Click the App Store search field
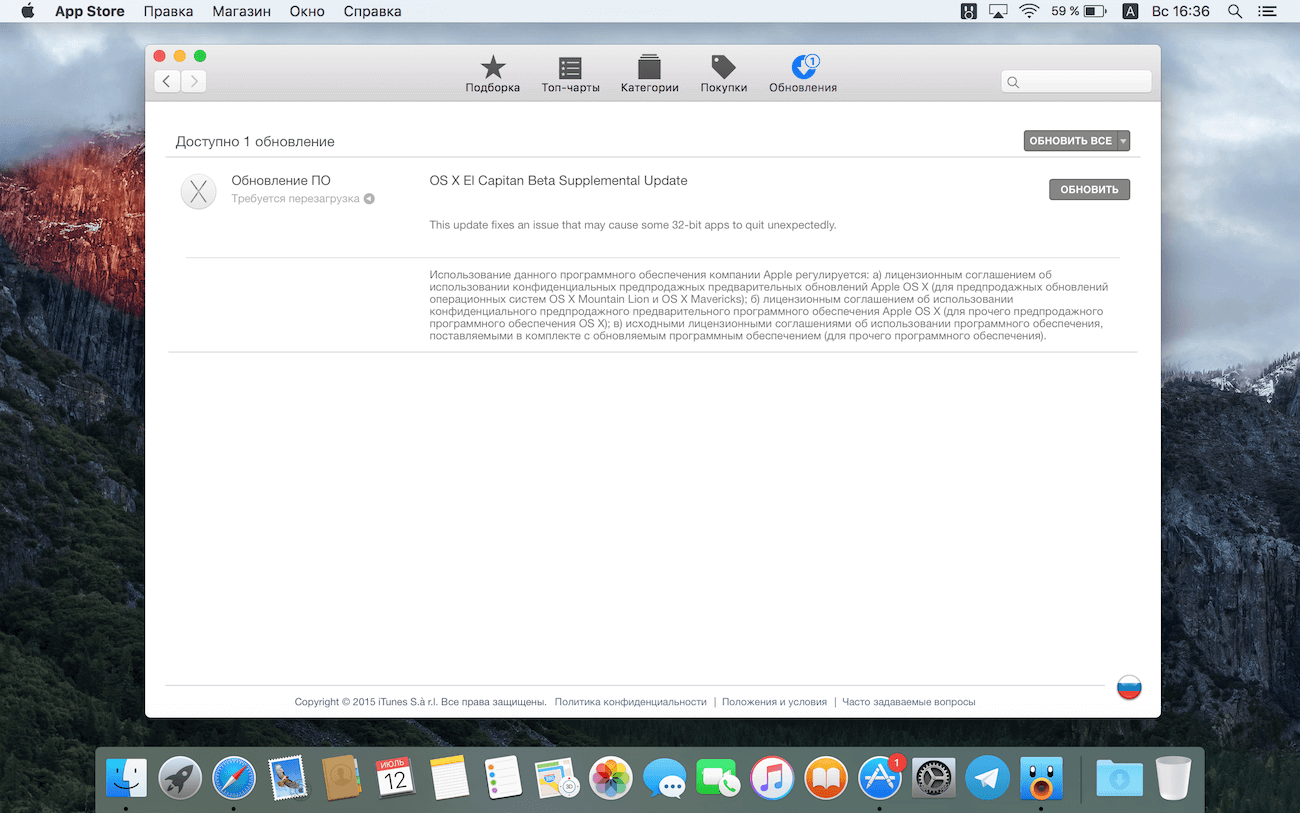The width and height of the screenshot is (1300, 813). [x=1076, y=82]
